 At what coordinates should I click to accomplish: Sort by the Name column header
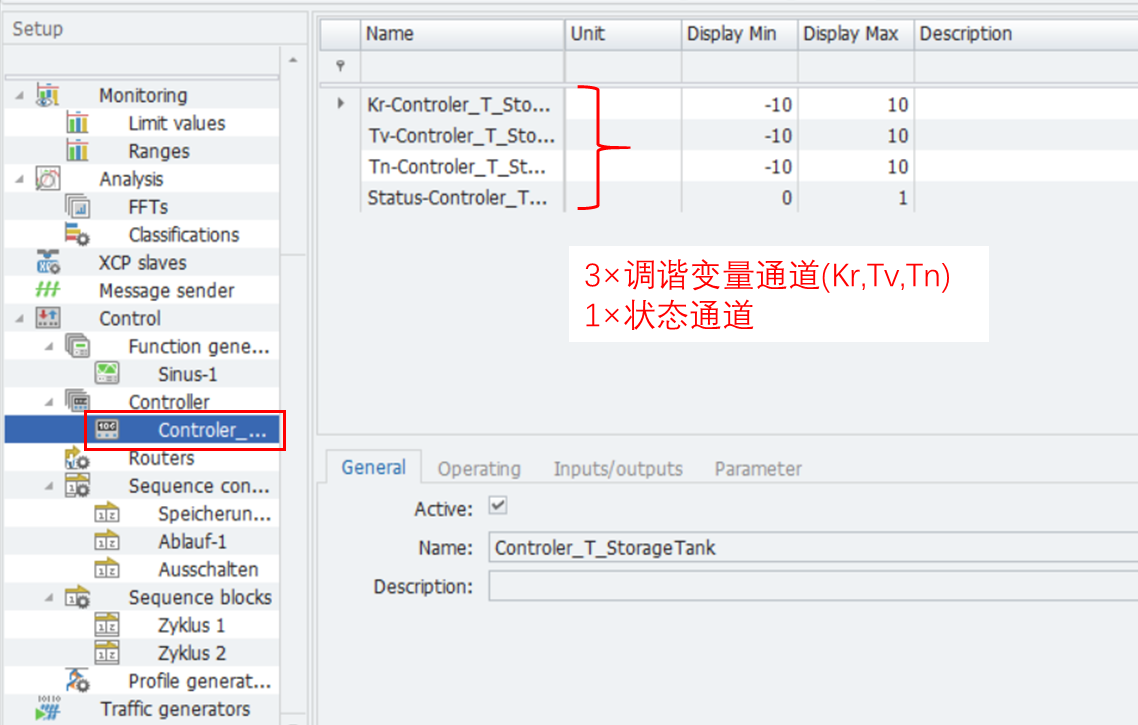click(x=462, y=34)
